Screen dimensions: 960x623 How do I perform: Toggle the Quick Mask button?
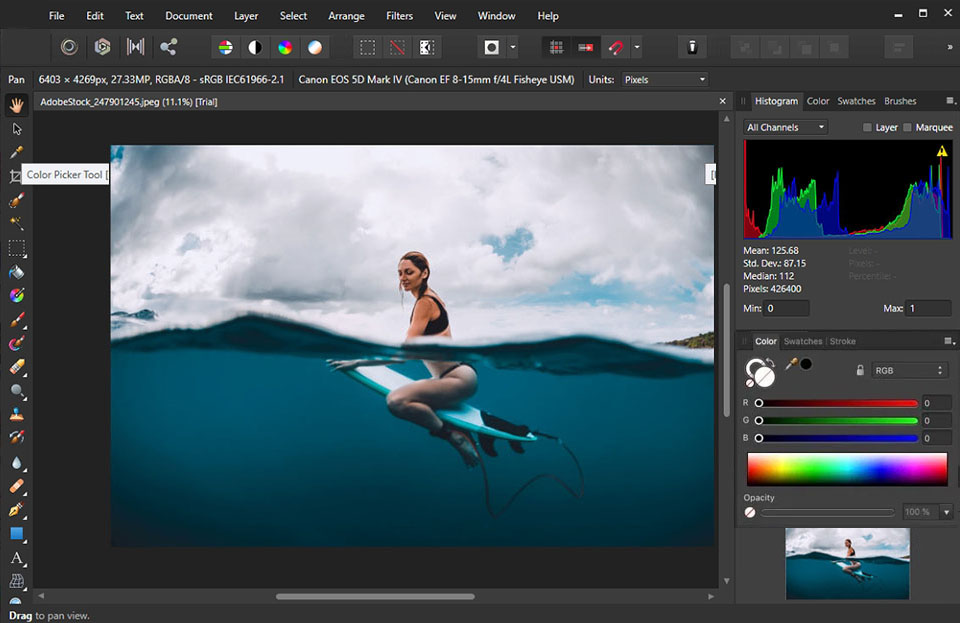coord(492,48)
